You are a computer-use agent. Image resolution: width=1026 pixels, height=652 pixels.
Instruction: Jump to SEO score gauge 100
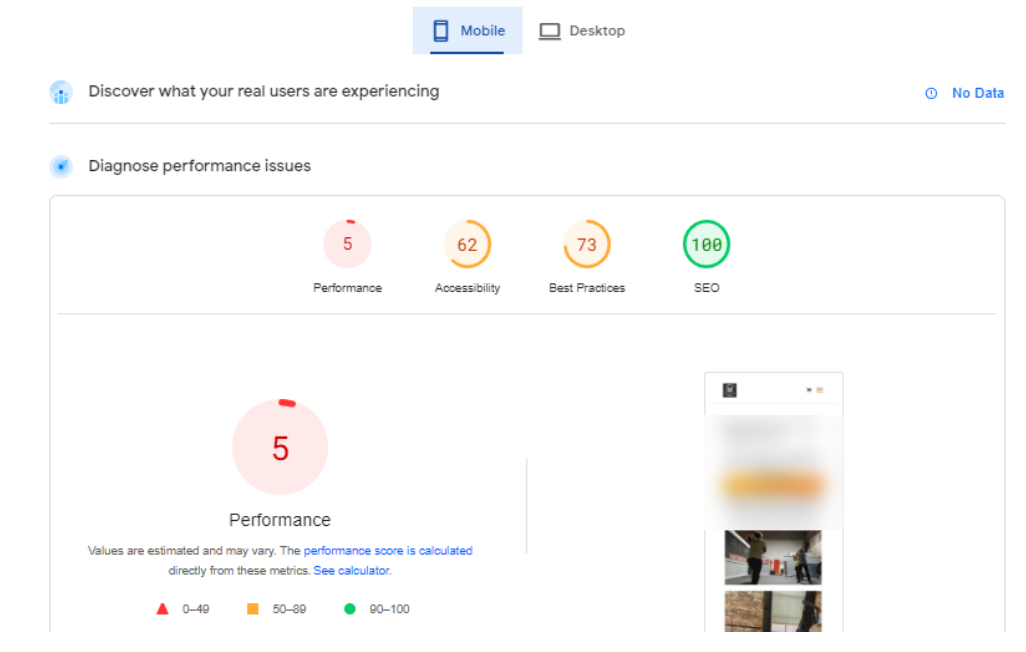pyautogui.click(x=707, y=244)
